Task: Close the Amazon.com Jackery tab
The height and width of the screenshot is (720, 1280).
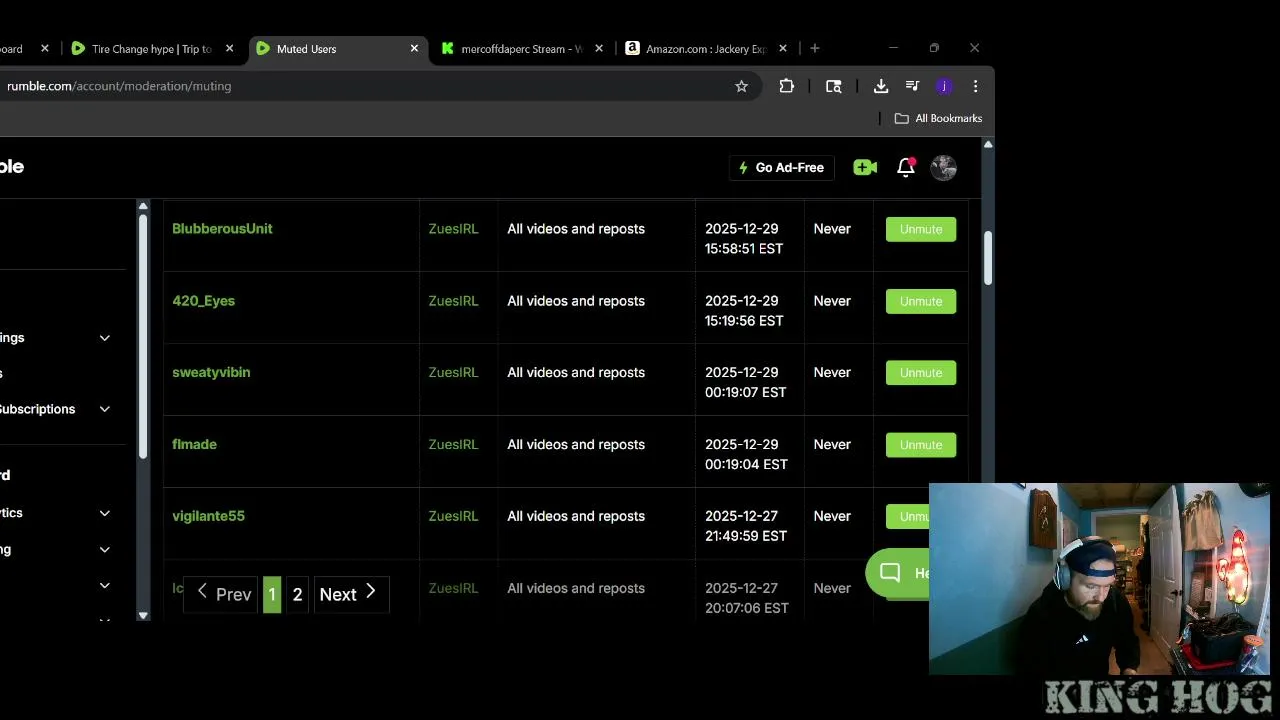Action: (783, 48)
